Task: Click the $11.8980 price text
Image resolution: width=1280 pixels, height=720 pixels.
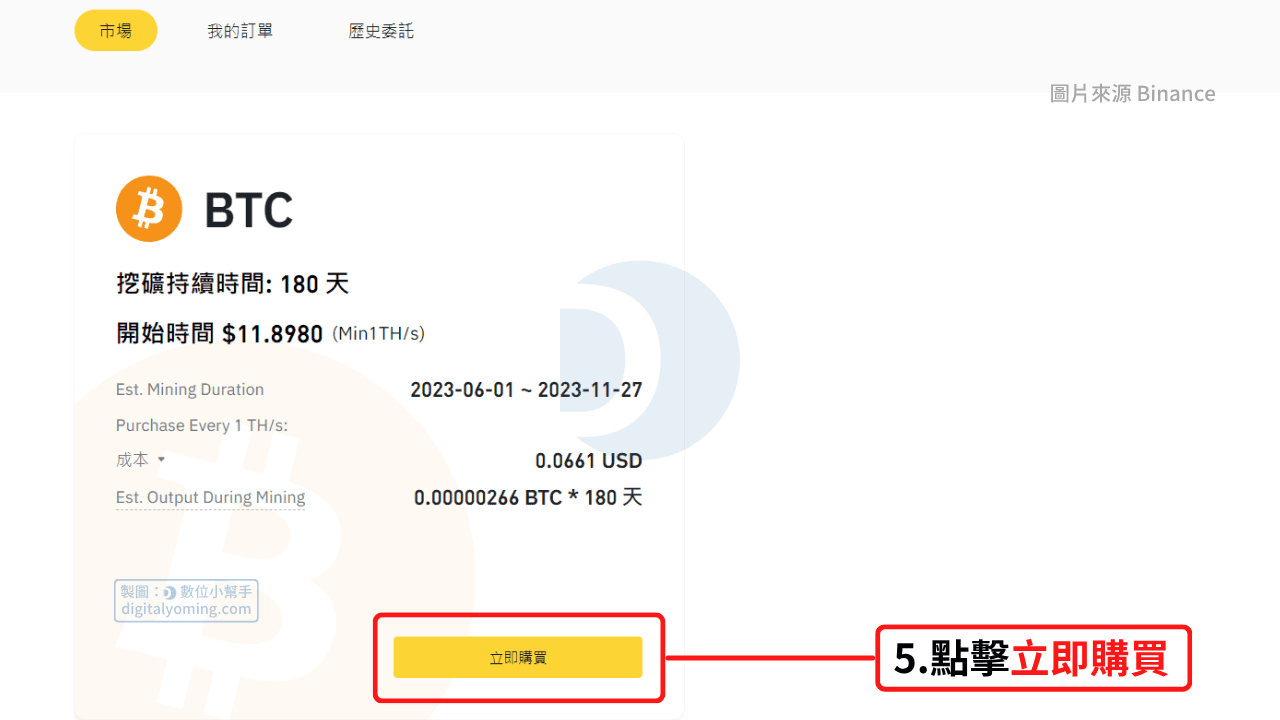Action: pyautogui.click(x=272, y=334)
